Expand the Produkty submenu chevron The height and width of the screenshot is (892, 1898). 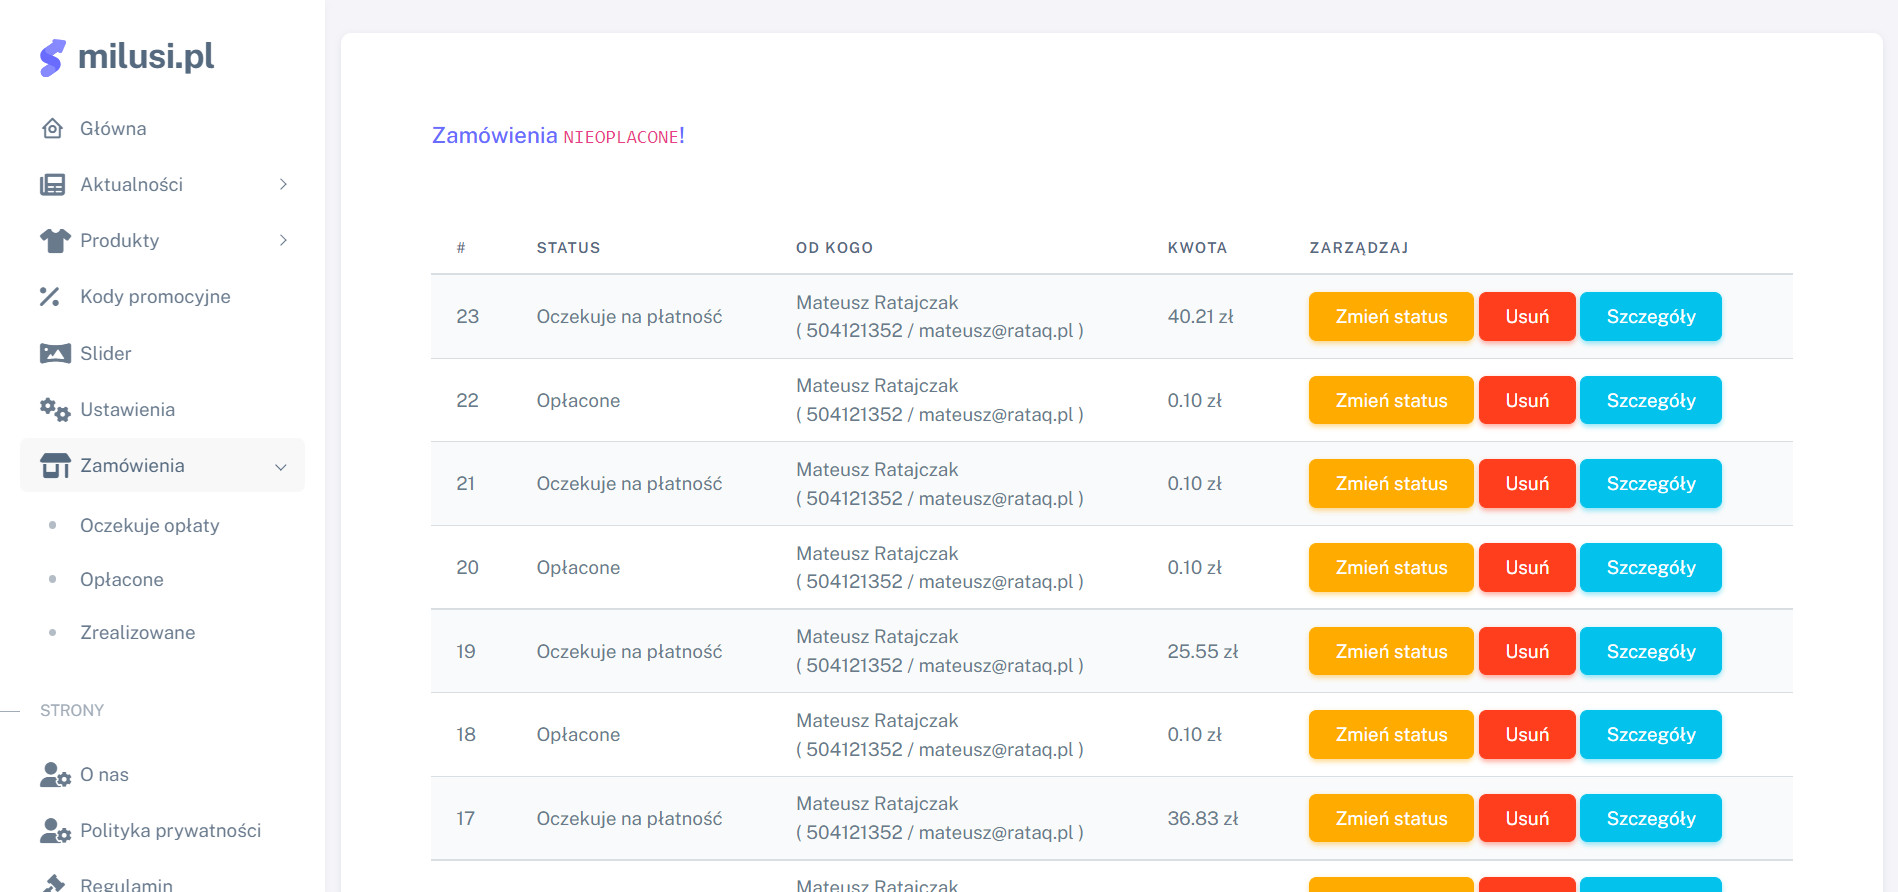(x=283, y=240)
